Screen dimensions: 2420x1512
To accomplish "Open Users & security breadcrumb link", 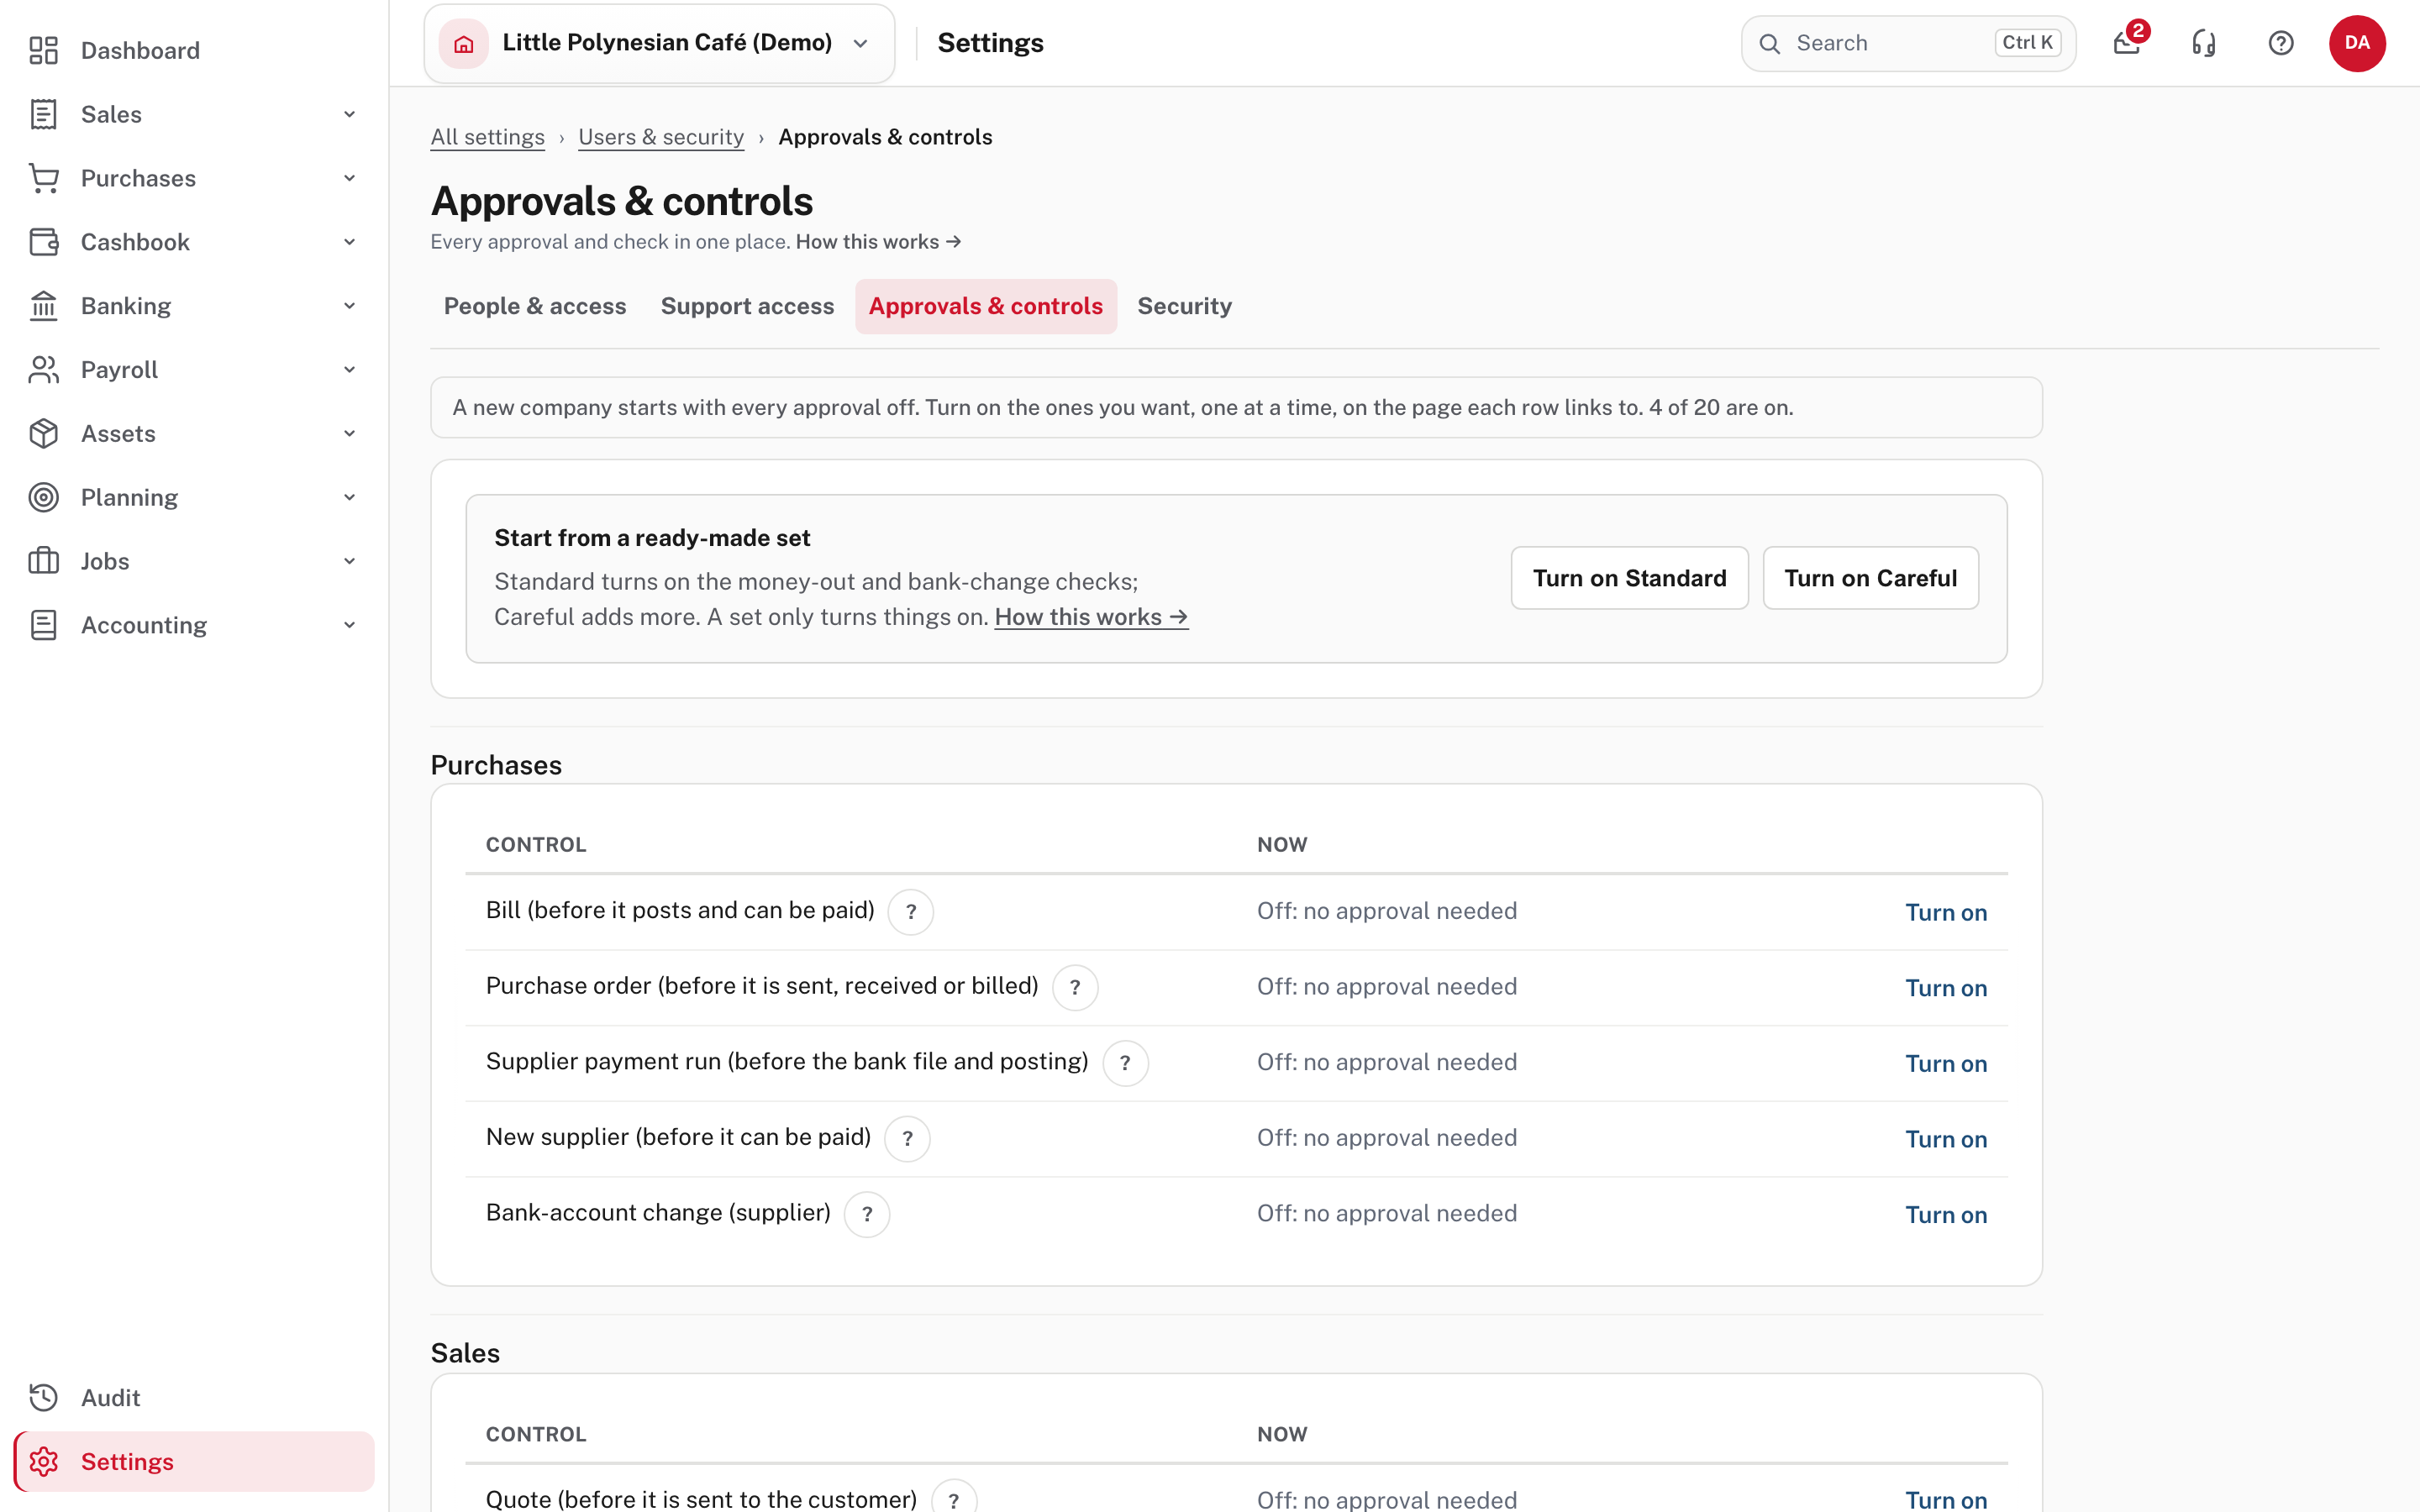I will coord(661,137).
